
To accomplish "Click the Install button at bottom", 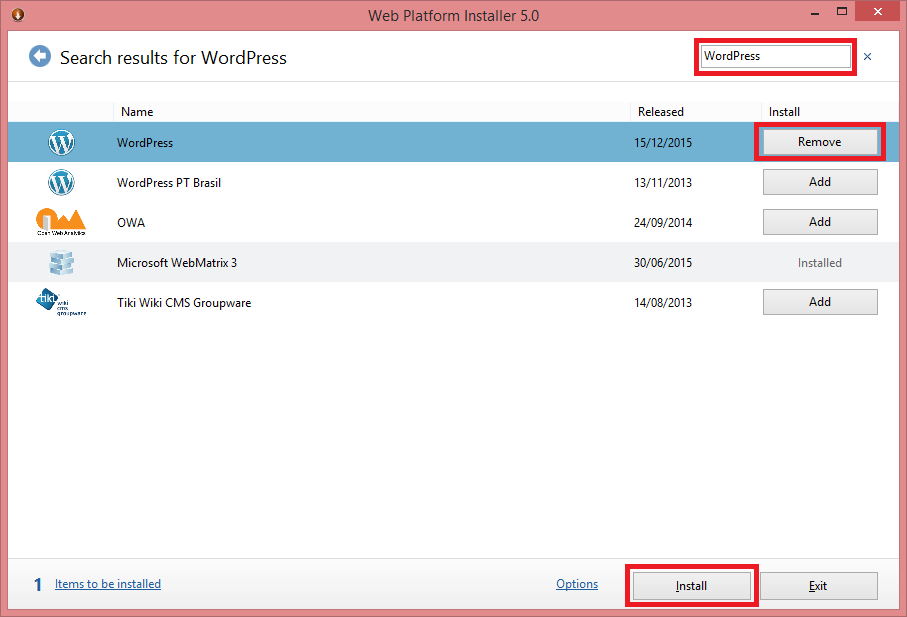I will tap(691, 586).
